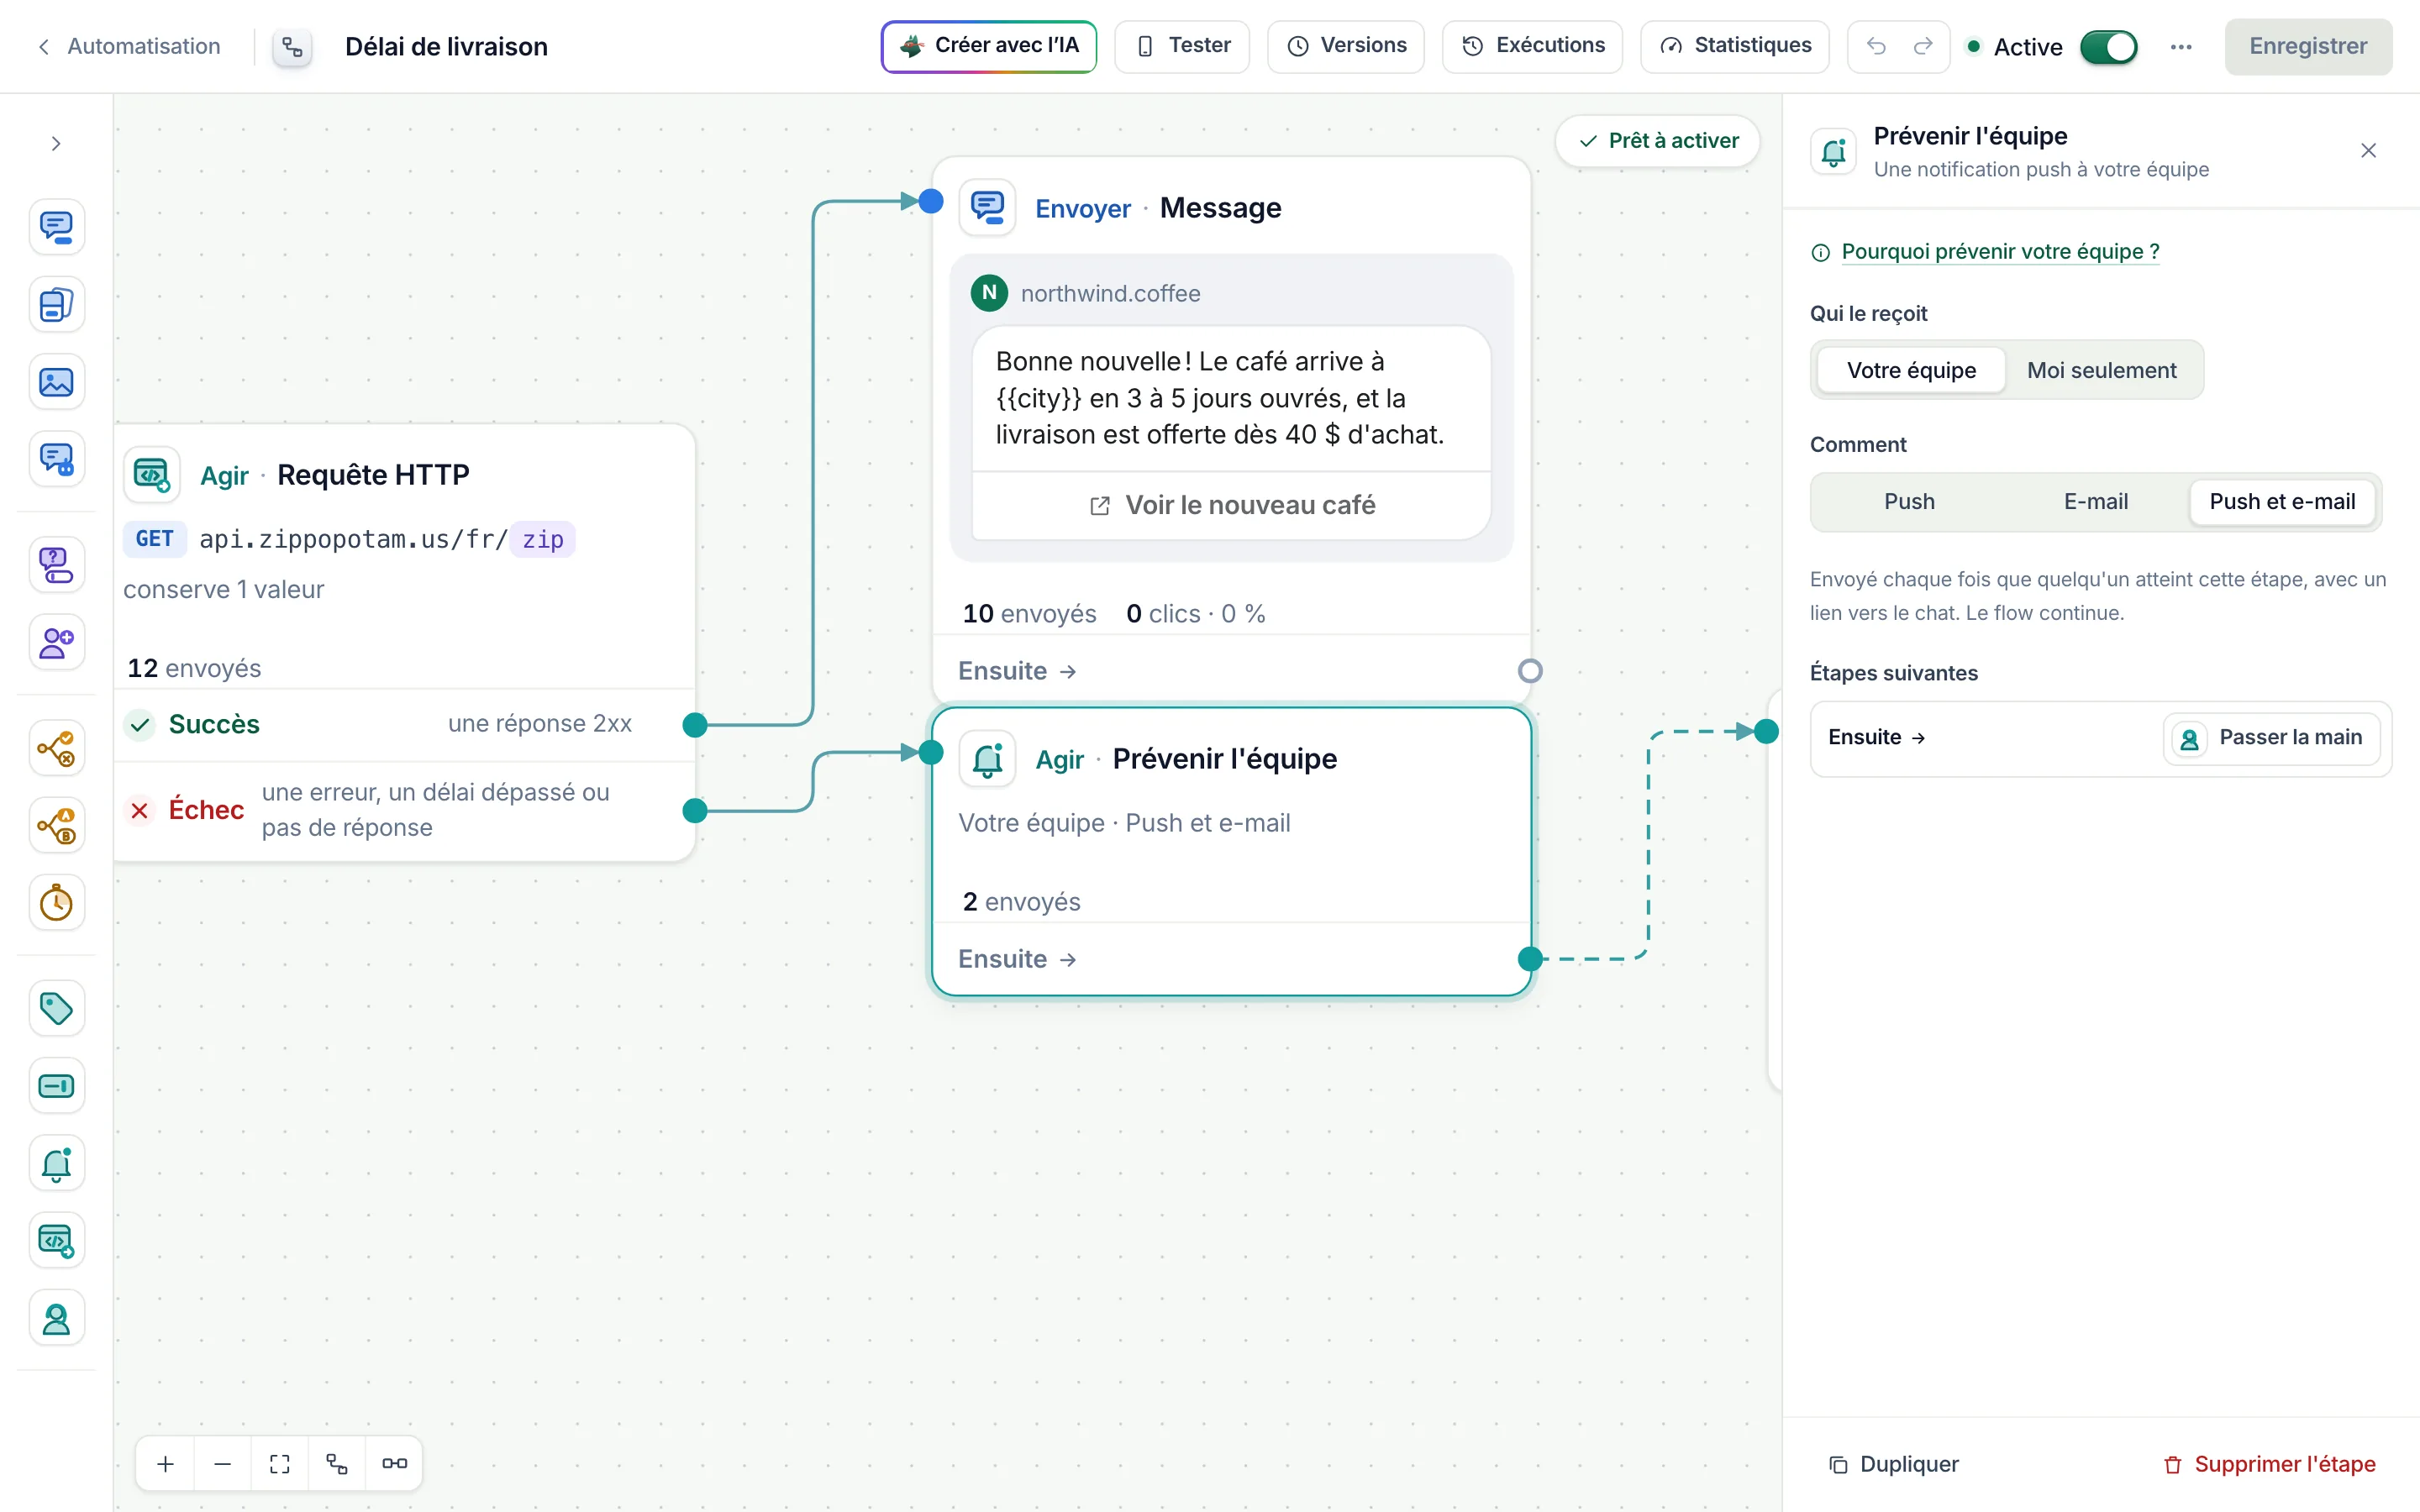The image size is (2420, 1512).
Task: Delete the step via Supprimer l'étape
Action: [x=2269, y=1464]
